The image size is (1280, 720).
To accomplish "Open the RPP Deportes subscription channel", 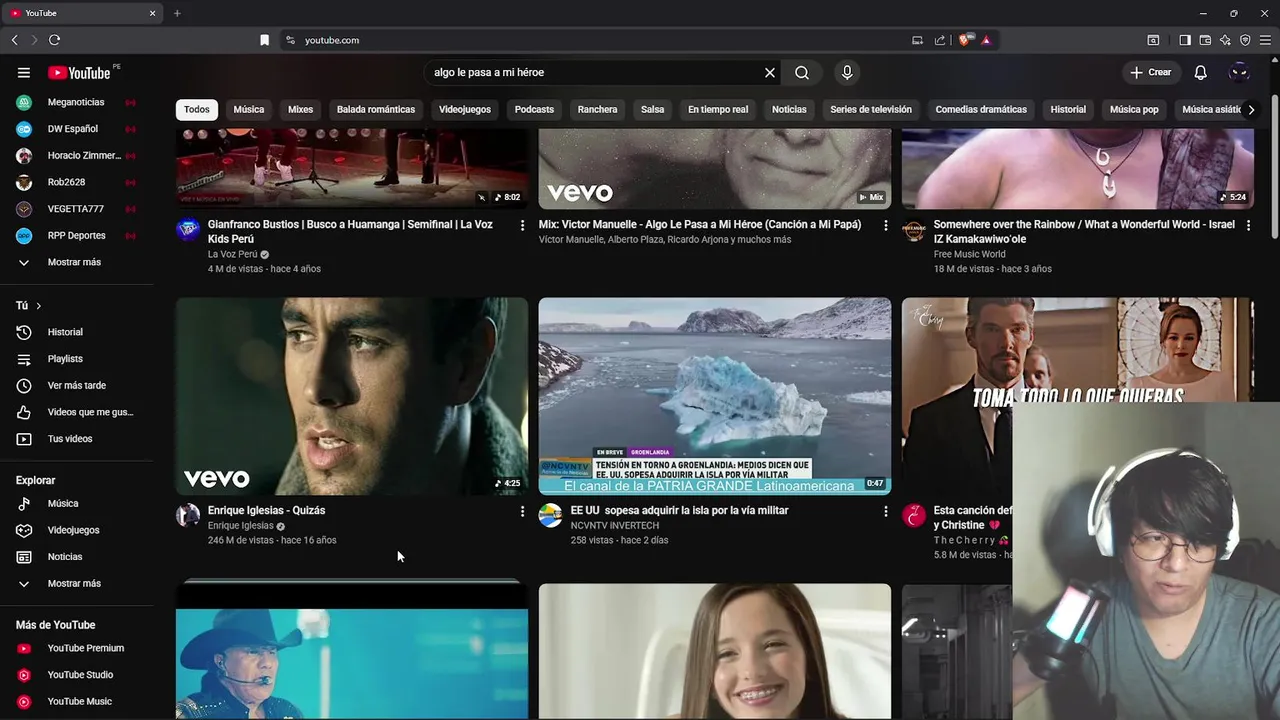I will [x=76, y=235].
